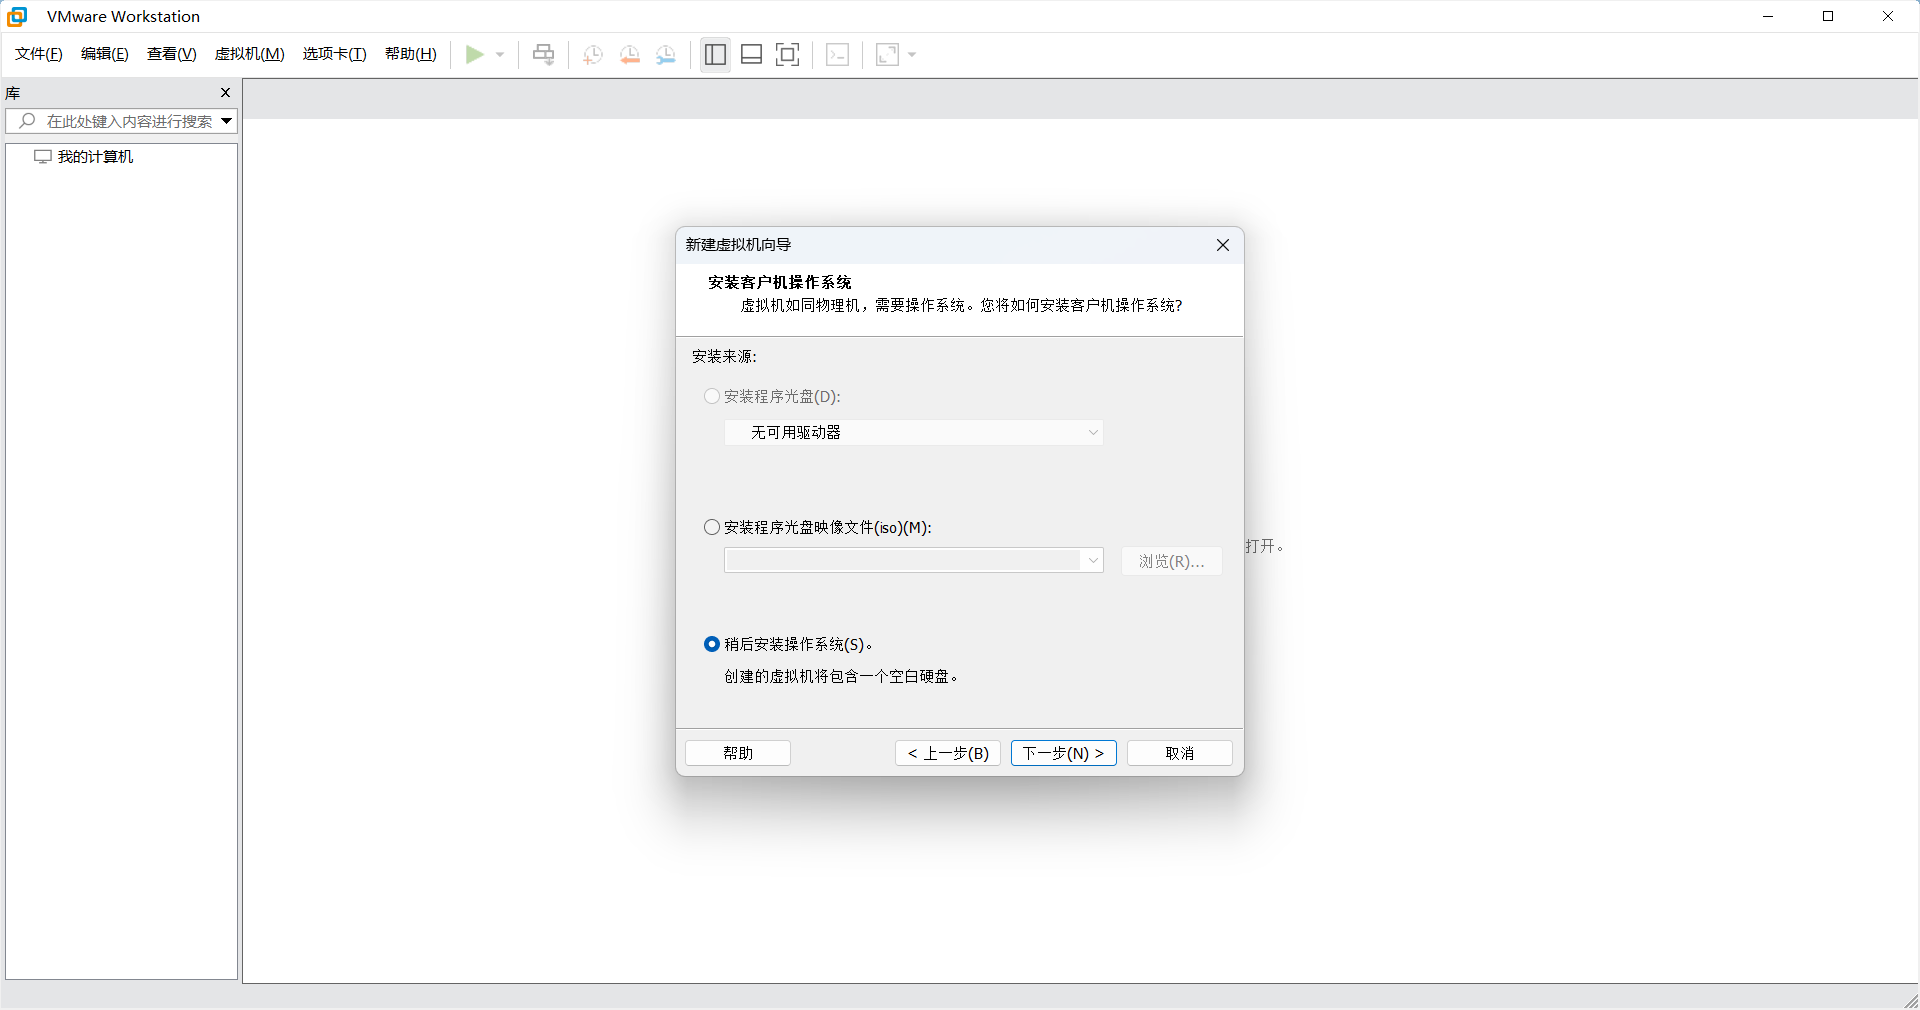The height and width of the screenshot is (1010, 1920).
Task: Click the 安装来源: label
Action: pyautogui.click(x=725, y=356)
